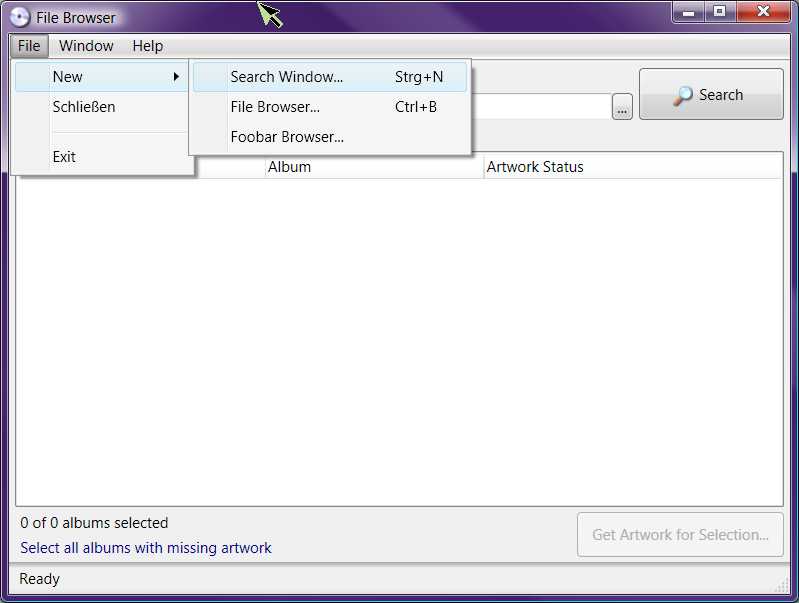Image resolution: width=799 pixels, height=603 pixels.
Task: Sort by the Artwork Status column
Action: tap(632, 167)
